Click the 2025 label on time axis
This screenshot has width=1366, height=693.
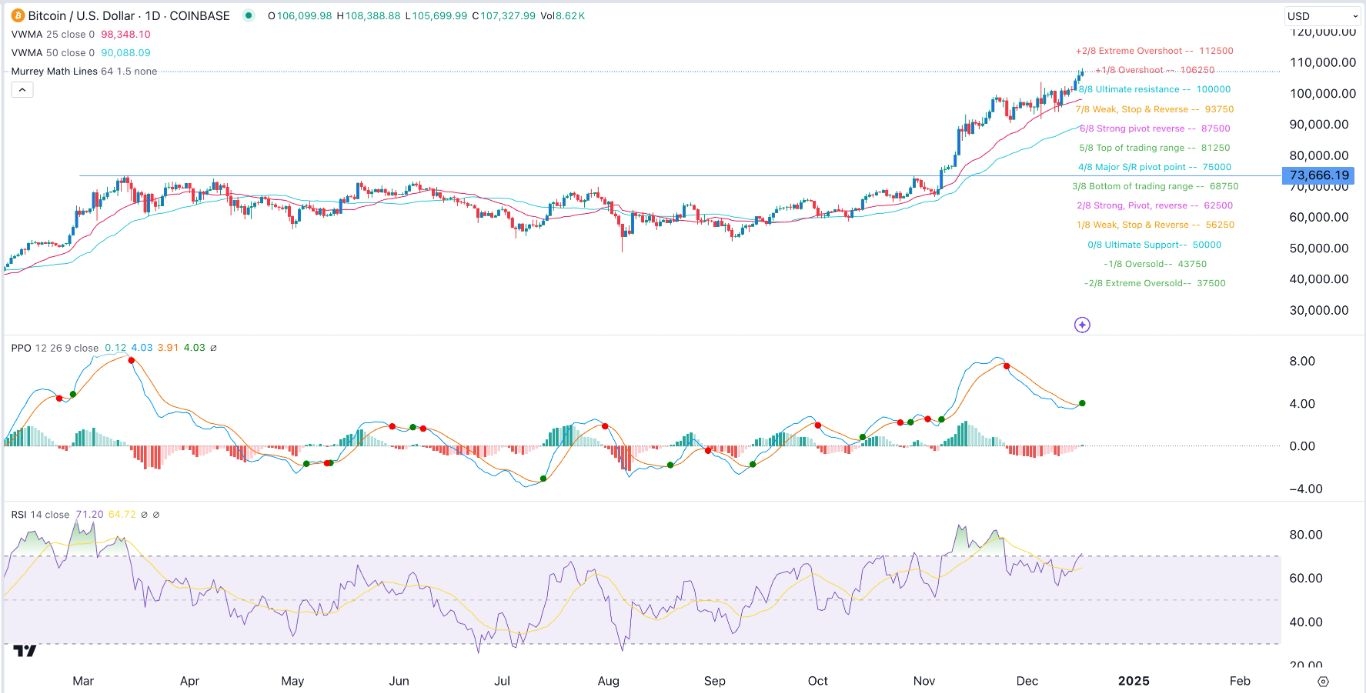[1133, 681]
